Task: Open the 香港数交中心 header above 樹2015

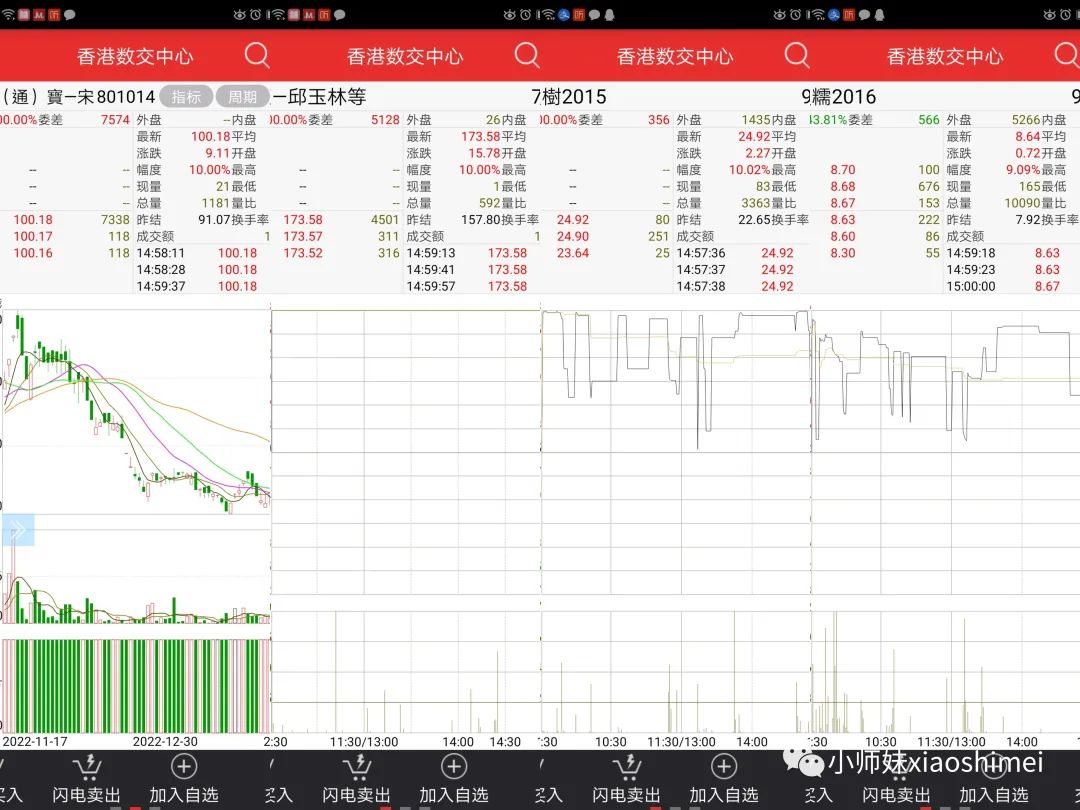Action: pos(674,56)
